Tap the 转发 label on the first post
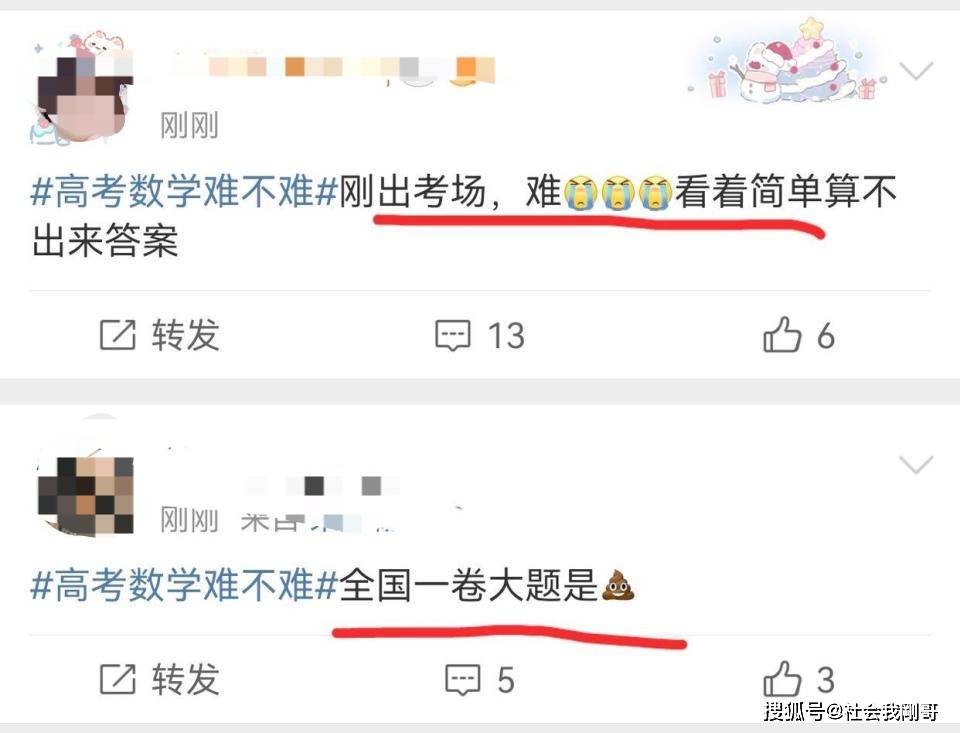The width and height of the screenshot is (960, 733). tap(186, 336)
